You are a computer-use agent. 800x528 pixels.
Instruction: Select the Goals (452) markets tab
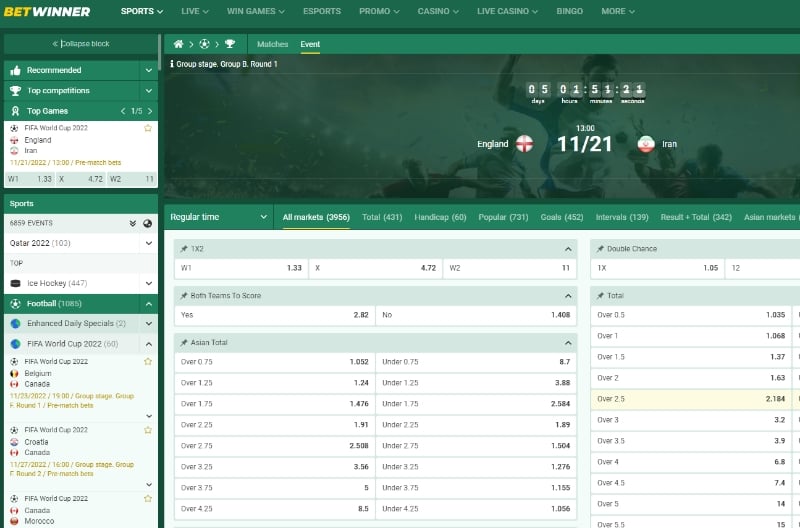click(562, 217)
